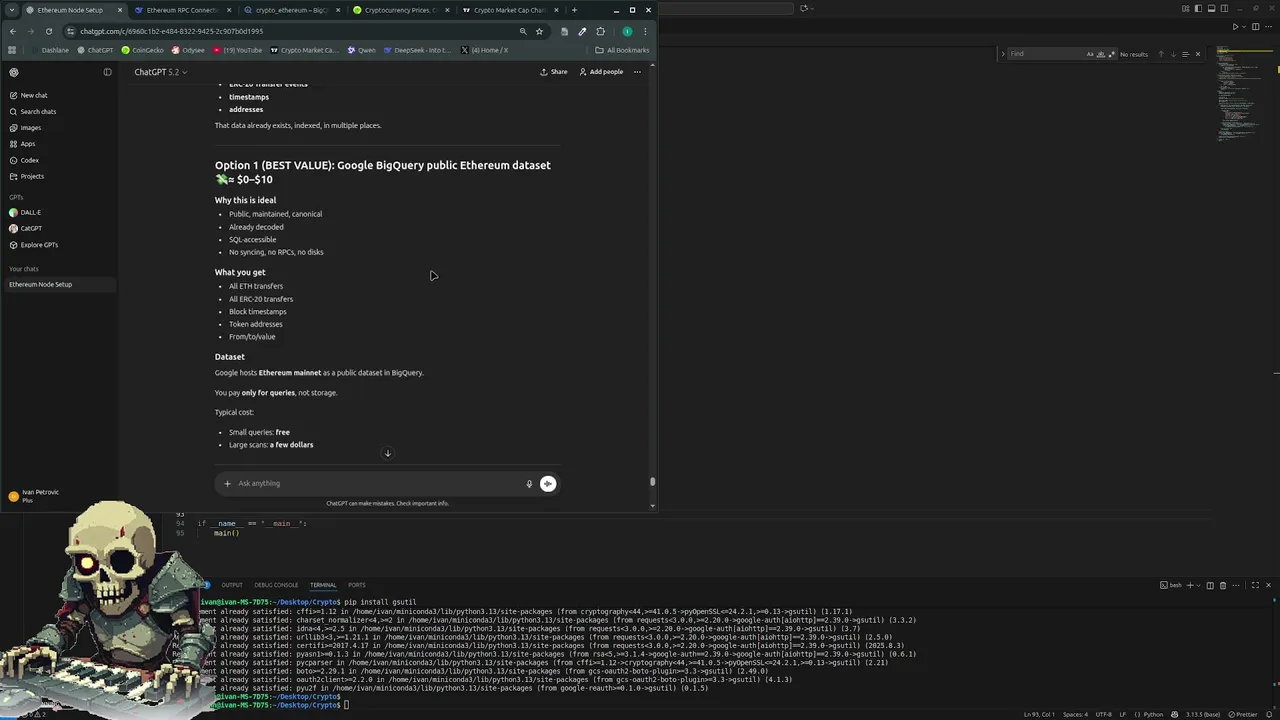1280x720 pixels.
Task: Open the new terminal launch profile dropdown
Action: (x=1199, y=585)
